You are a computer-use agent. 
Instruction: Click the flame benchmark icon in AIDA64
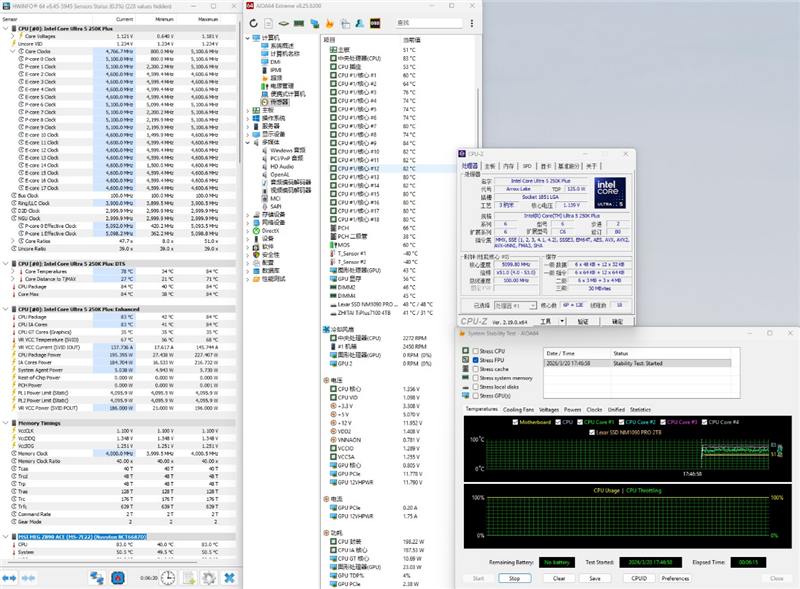(x=328, y=22)
